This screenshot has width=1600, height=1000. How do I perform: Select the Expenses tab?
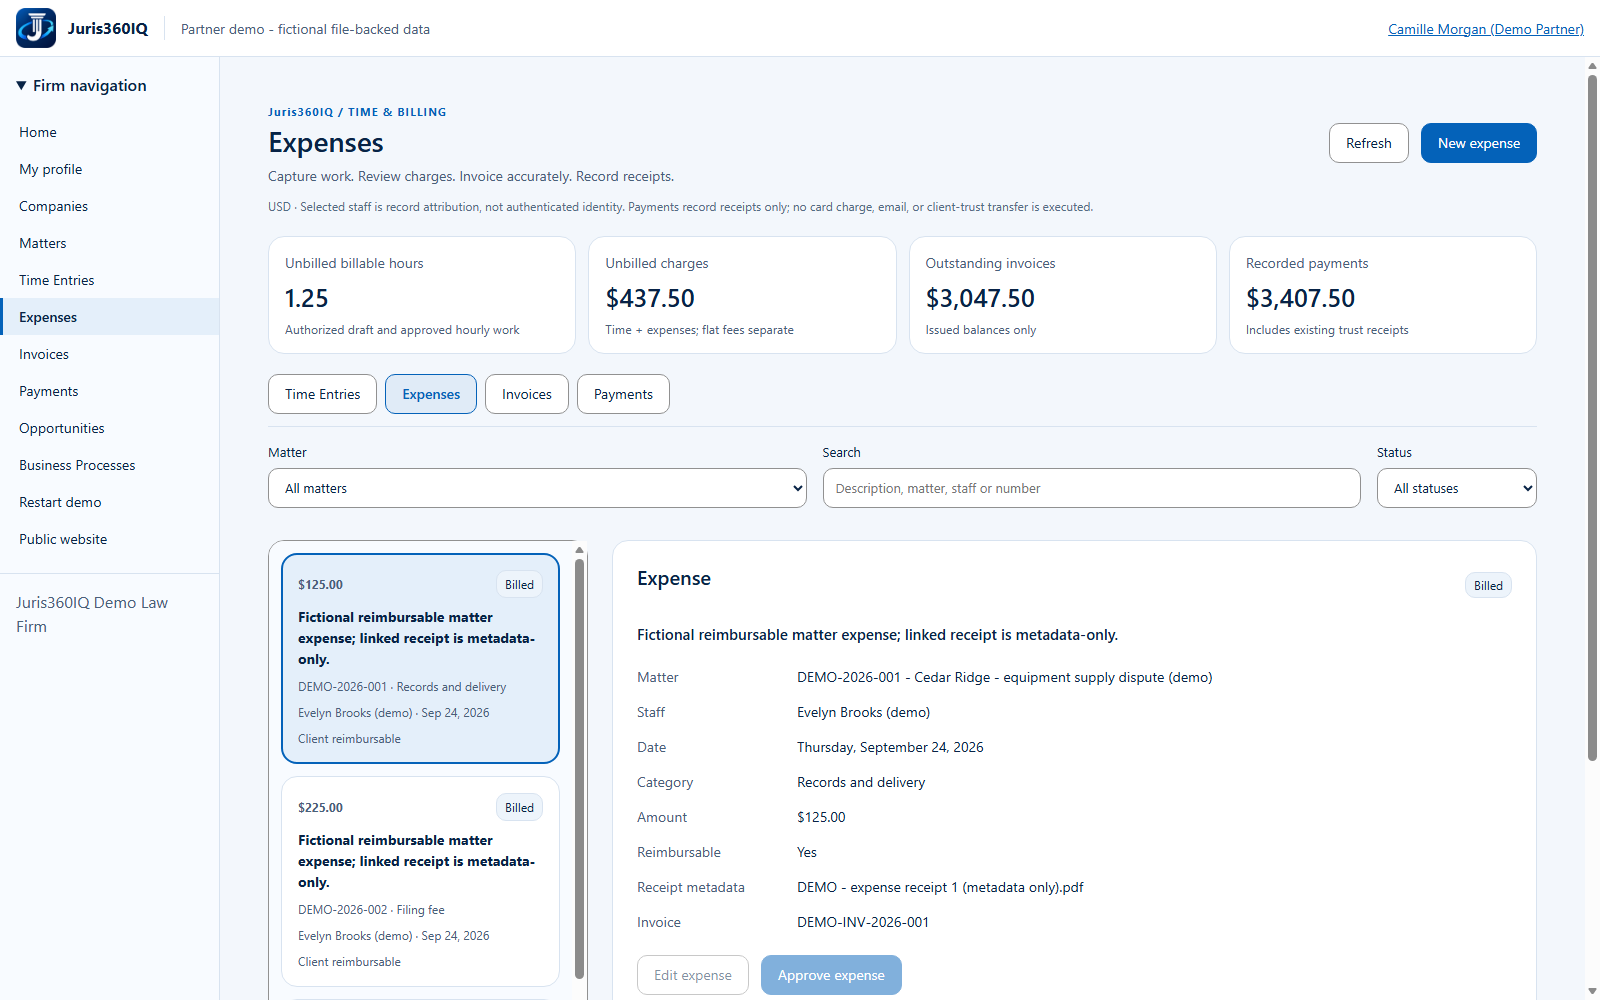(431, 394)
